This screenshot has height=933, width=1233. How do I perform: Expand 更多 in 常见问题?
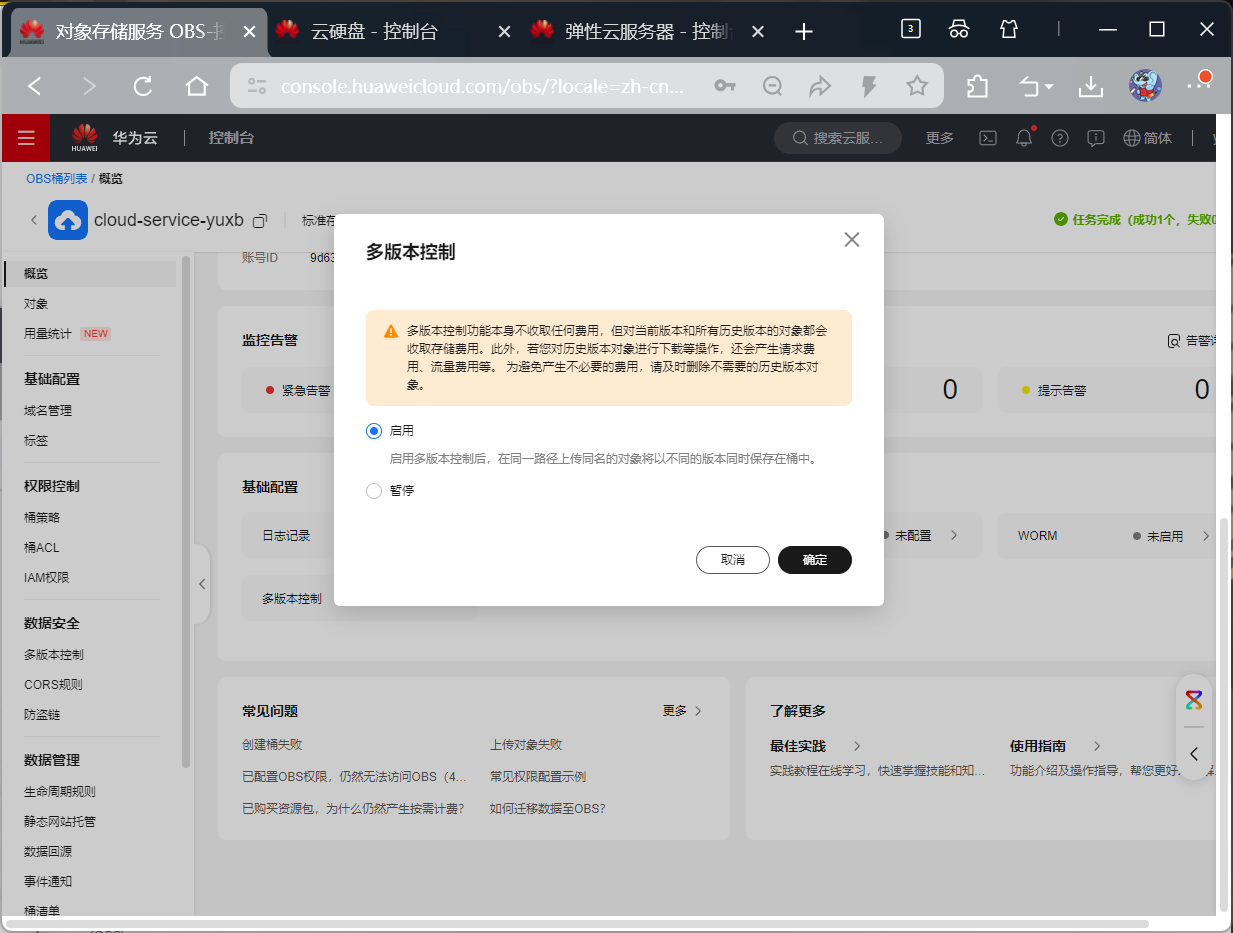coord(682,711)
